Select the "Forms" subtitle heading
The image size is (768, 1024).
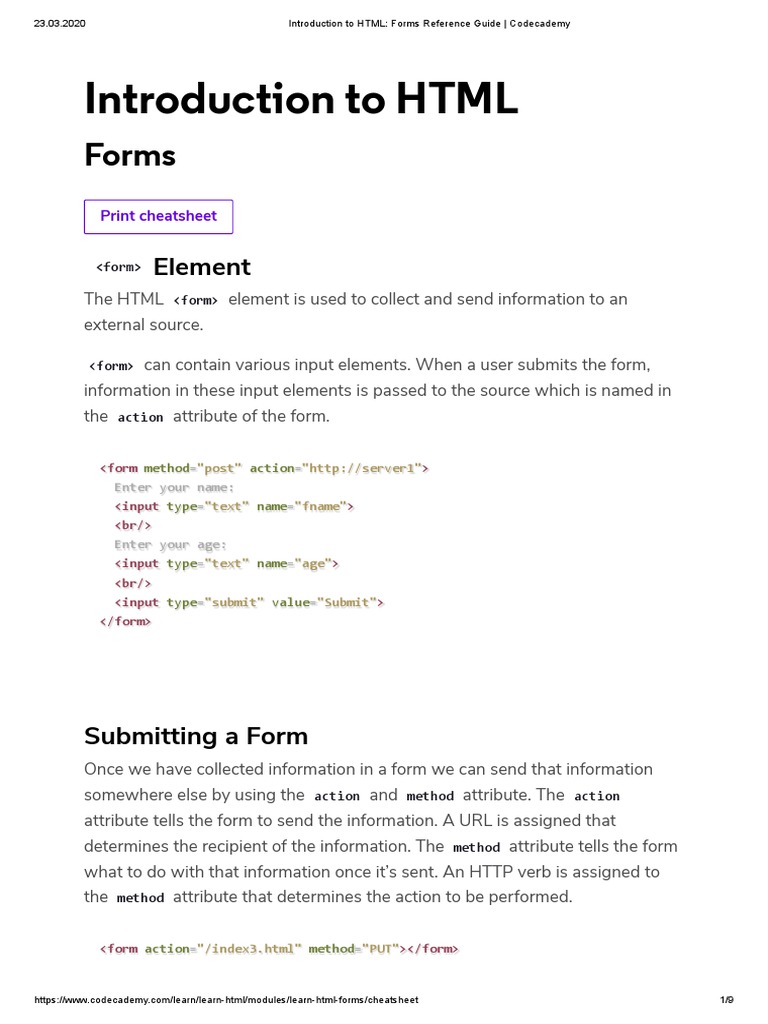(130, 155)
